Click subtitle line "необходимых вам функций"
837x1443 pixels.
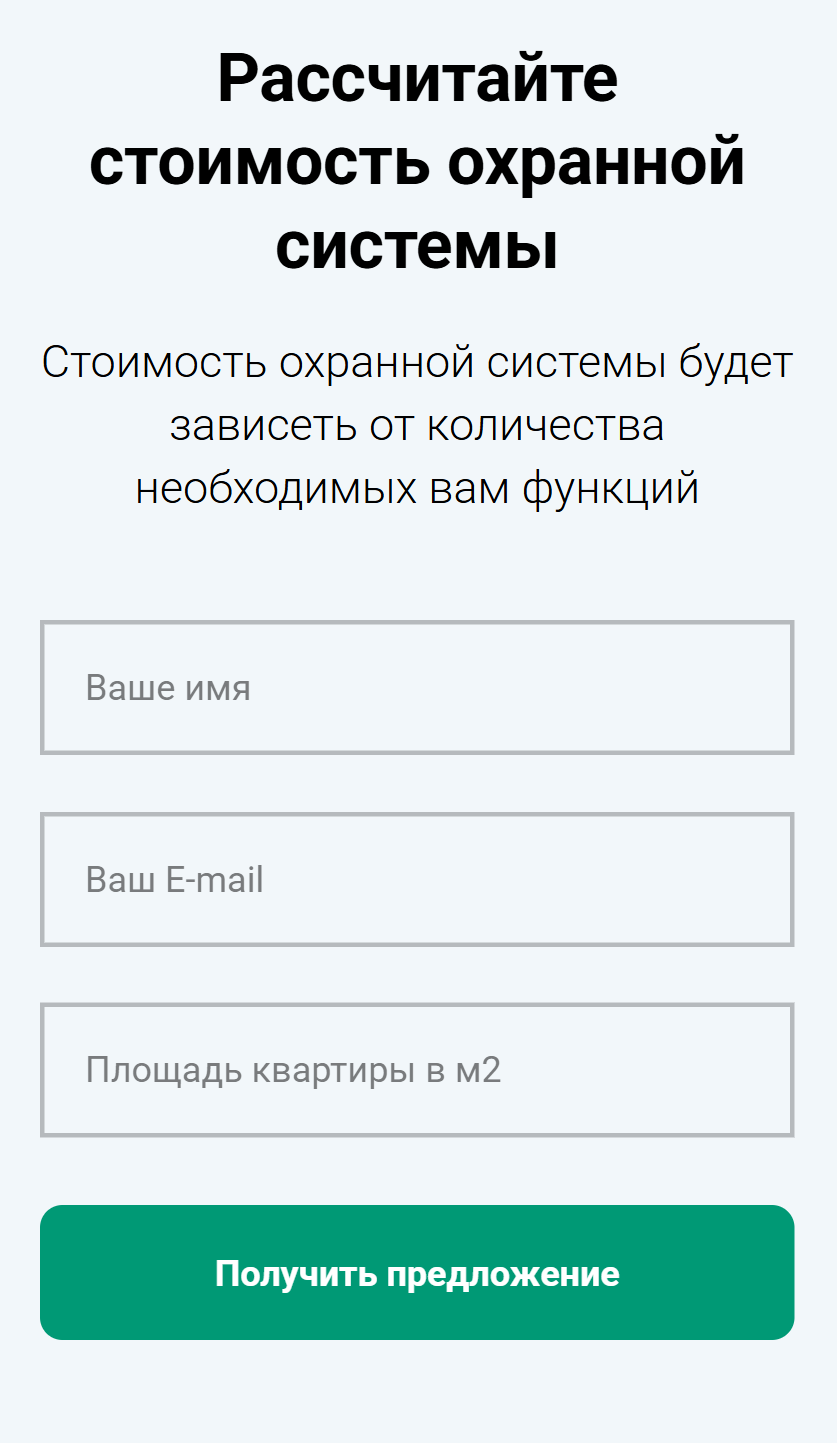[417, 490]
